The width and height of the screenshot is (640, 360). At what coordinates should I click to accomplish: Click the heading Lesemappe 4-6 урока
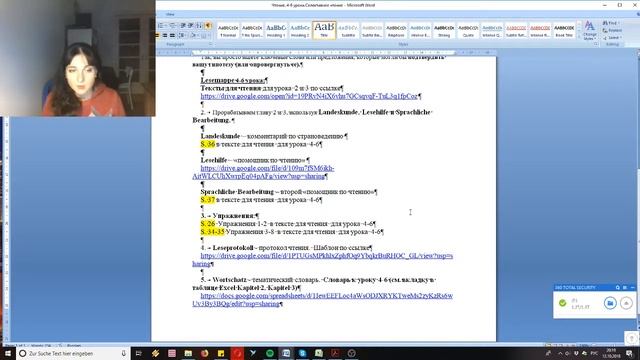(x=233, y=80)
